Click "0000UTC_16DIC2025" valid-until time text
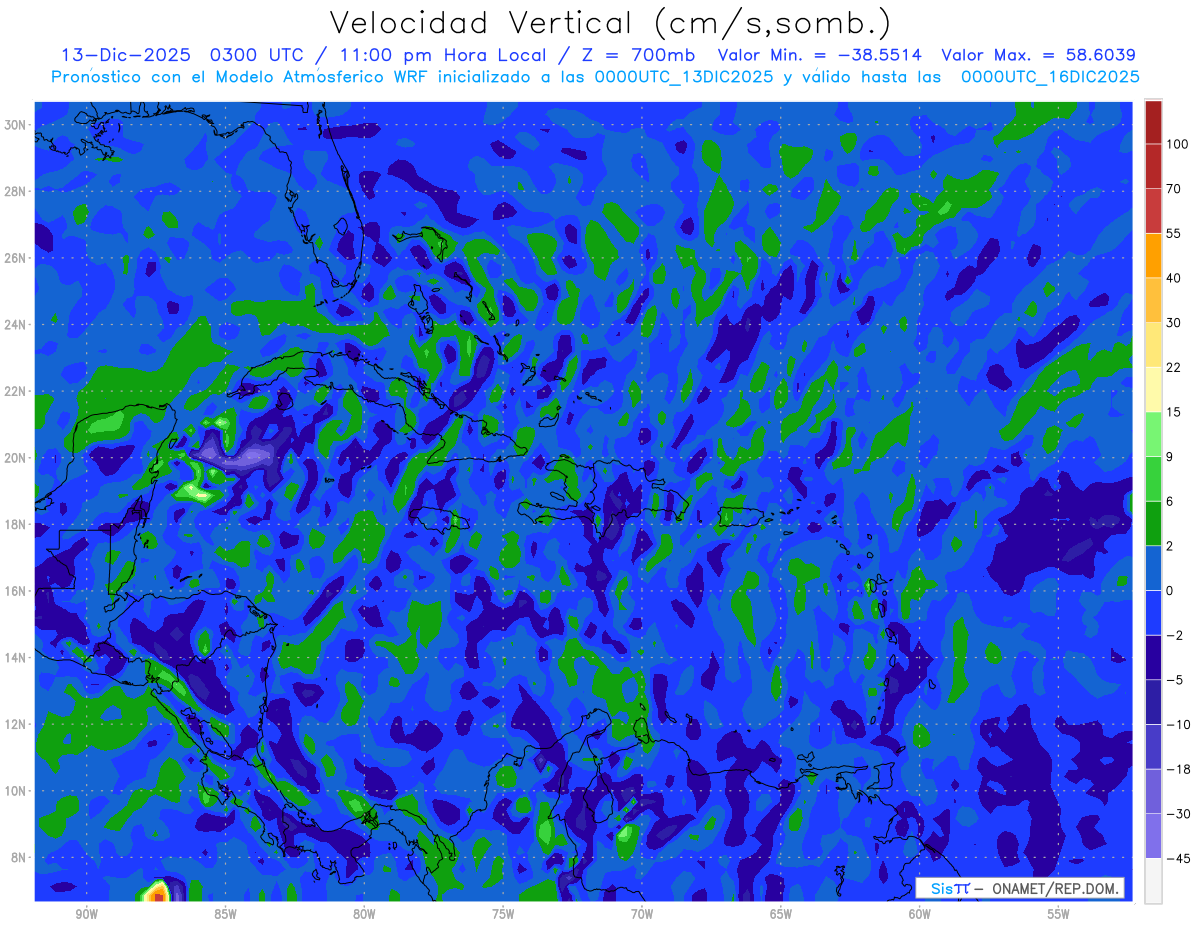Image resolution: width=1200 pixels, height=927 pixels. click(x=1050, y=77)
